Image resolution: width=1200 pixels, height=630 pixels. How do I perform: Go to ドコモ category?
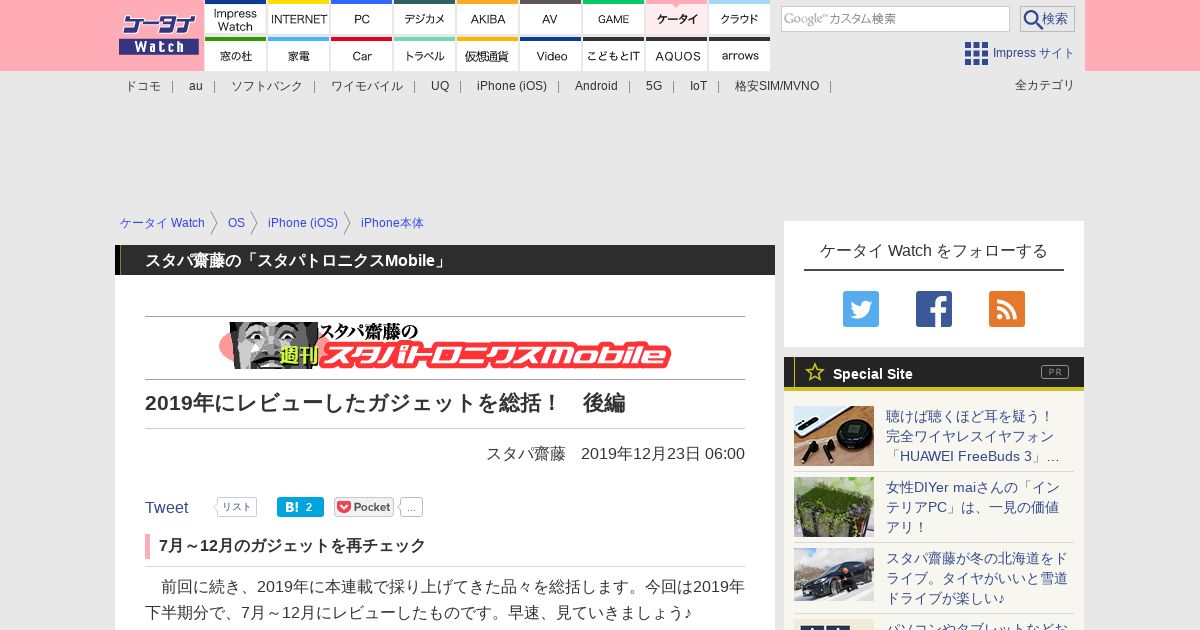click(x=143, y=86)
